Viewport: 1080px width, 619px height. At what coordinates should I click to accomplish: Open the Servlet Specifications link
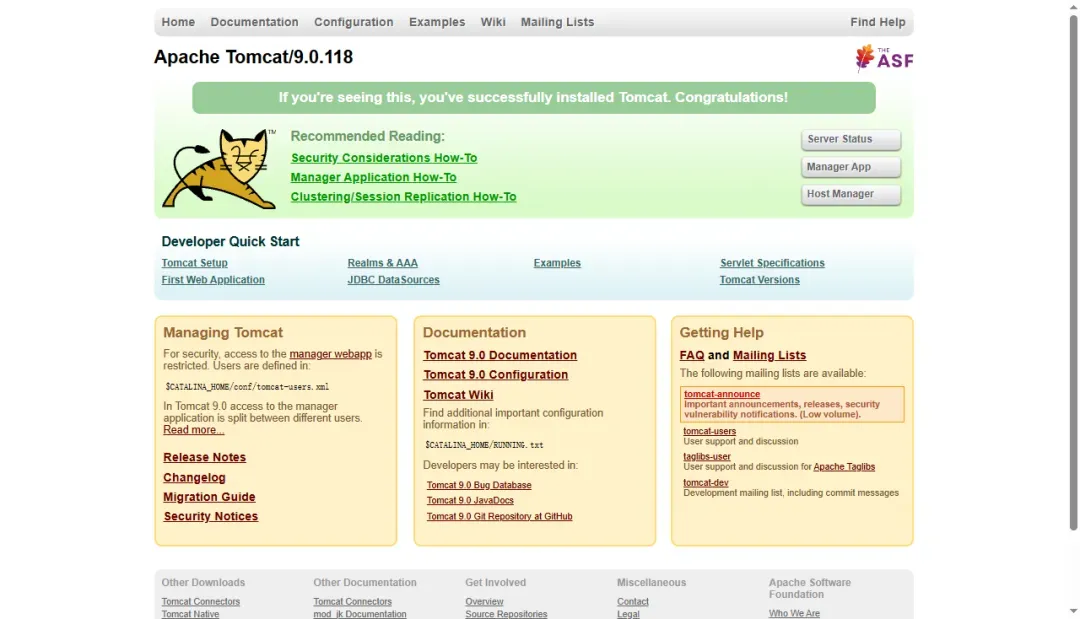pos(772,263)
